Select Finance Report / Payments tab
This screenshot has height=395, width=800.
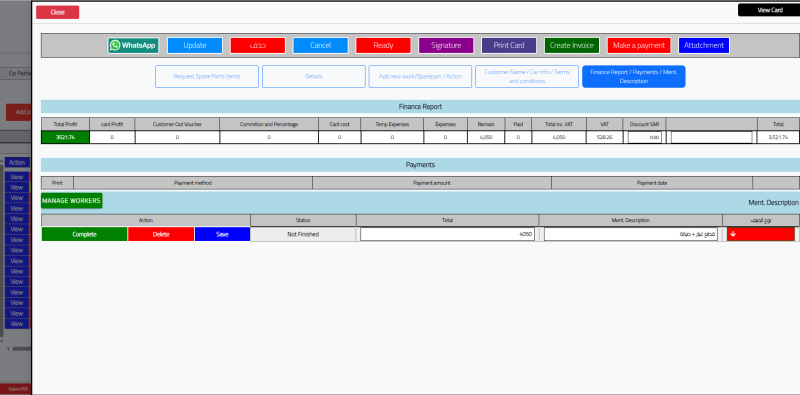tap(634, 77)
